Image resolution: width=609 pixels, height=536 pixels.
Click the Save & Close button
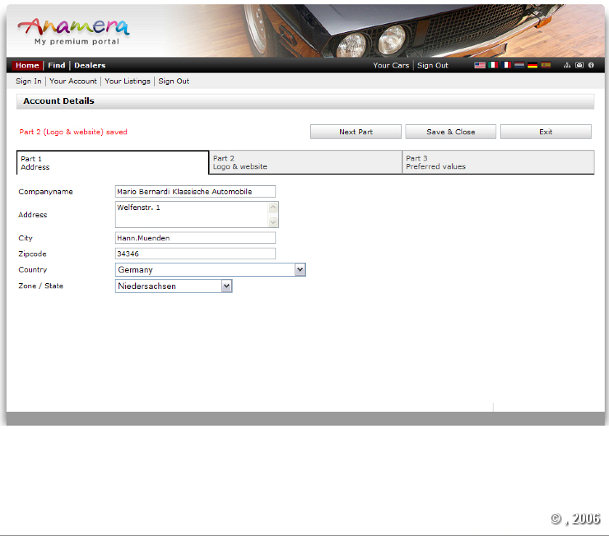(451, 132)
